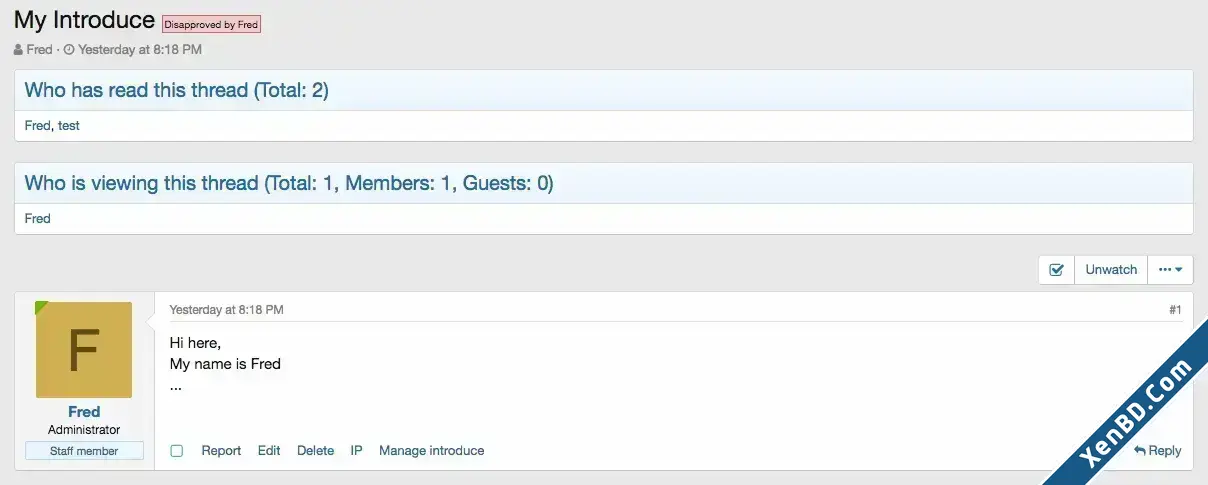Click Delete on the post
The image size is (1208, 485).
315,451
